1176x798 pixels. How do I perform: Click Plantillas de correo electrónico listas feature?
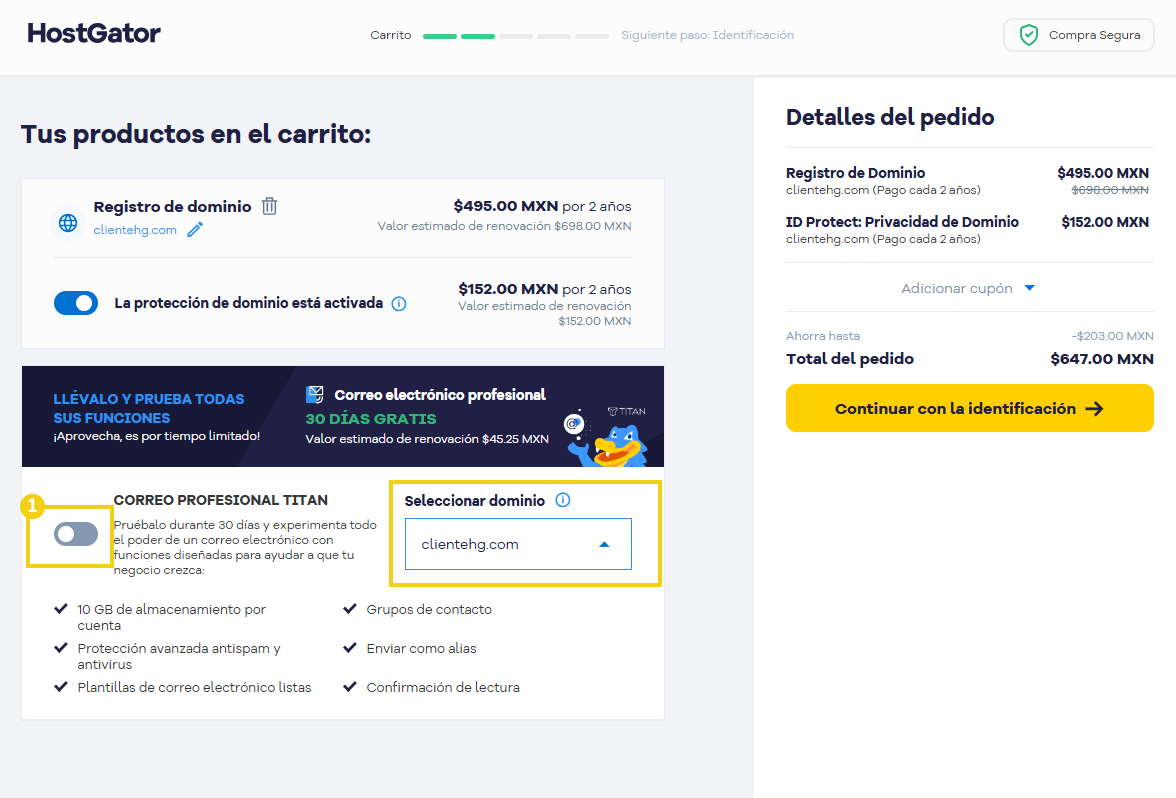click(194, 687)
